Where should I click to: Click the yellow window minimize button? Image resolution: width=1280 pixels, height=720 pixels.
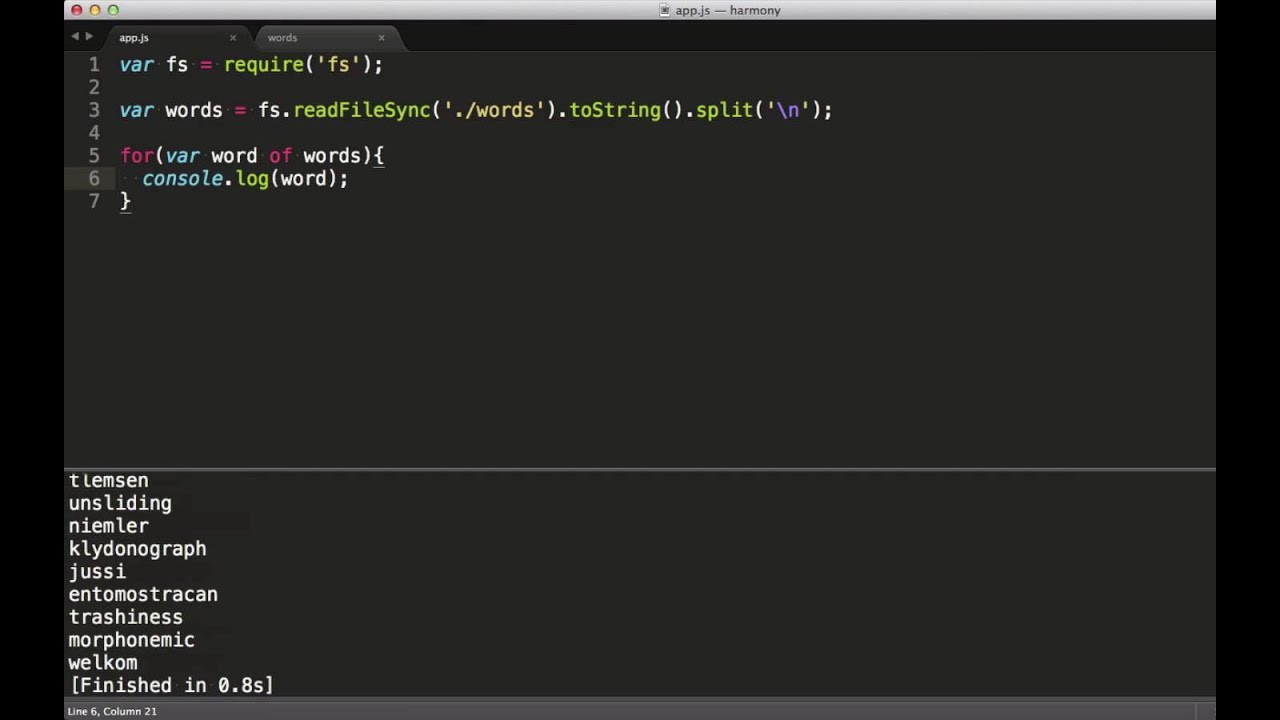[x=95, y=10]
